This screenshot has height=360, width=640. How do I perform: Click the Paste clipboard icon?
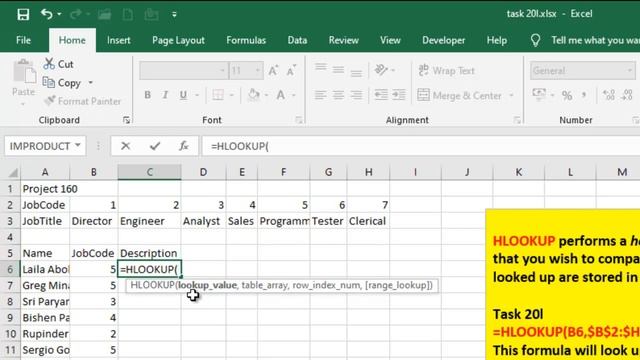coord(24,72)
